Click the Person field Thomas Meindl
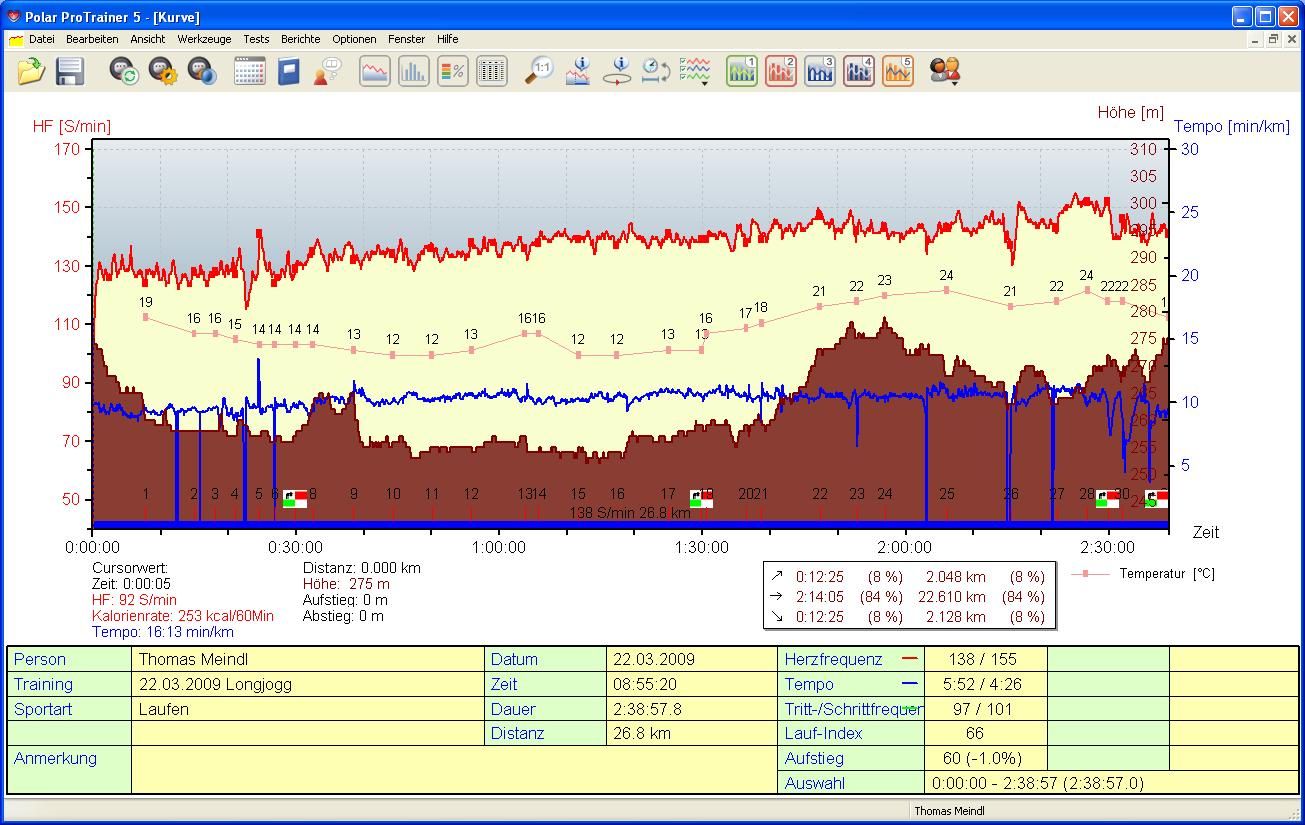The height and width of the screenshot is (825, 1305). (x=308, y=659)
